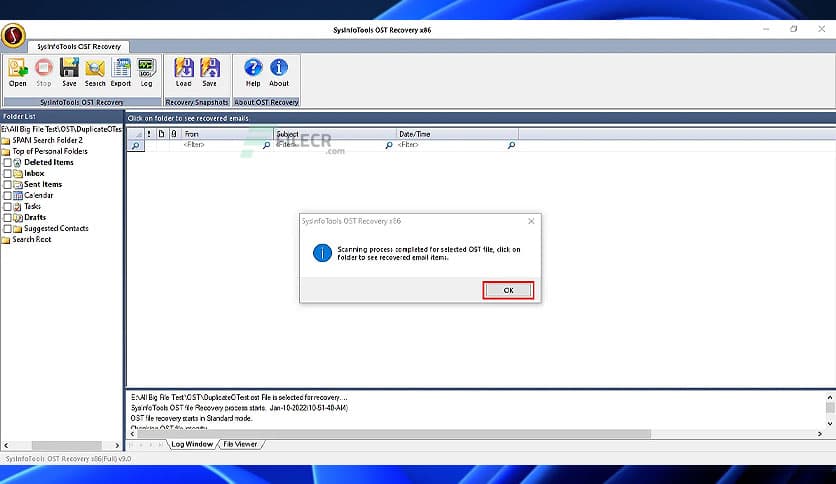Open the Search emails tool
Screen dimensions: 836x484
(x=95, y=72)
